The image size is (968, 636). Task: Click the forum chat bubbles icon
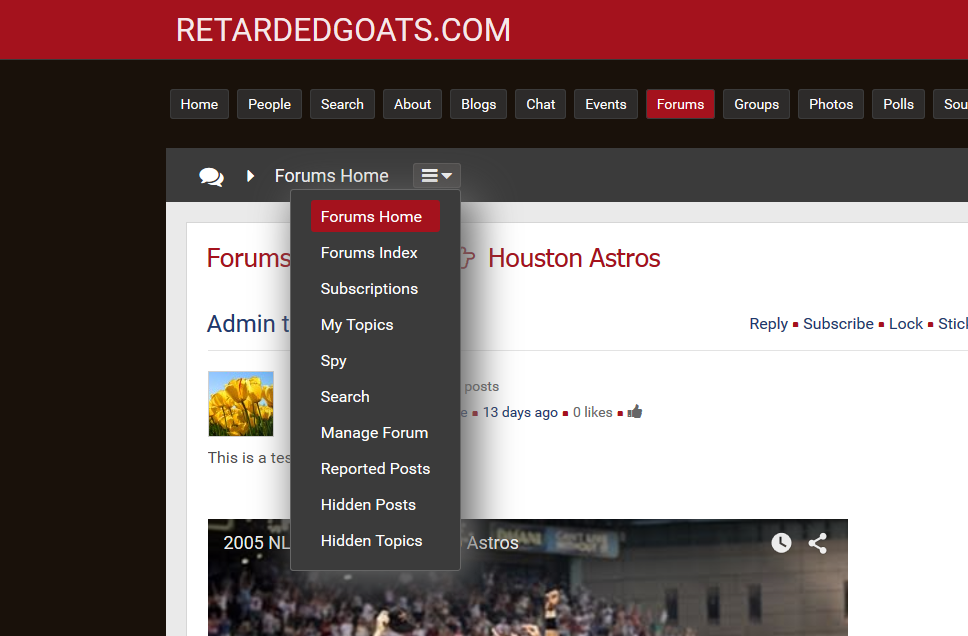[211, 177]
